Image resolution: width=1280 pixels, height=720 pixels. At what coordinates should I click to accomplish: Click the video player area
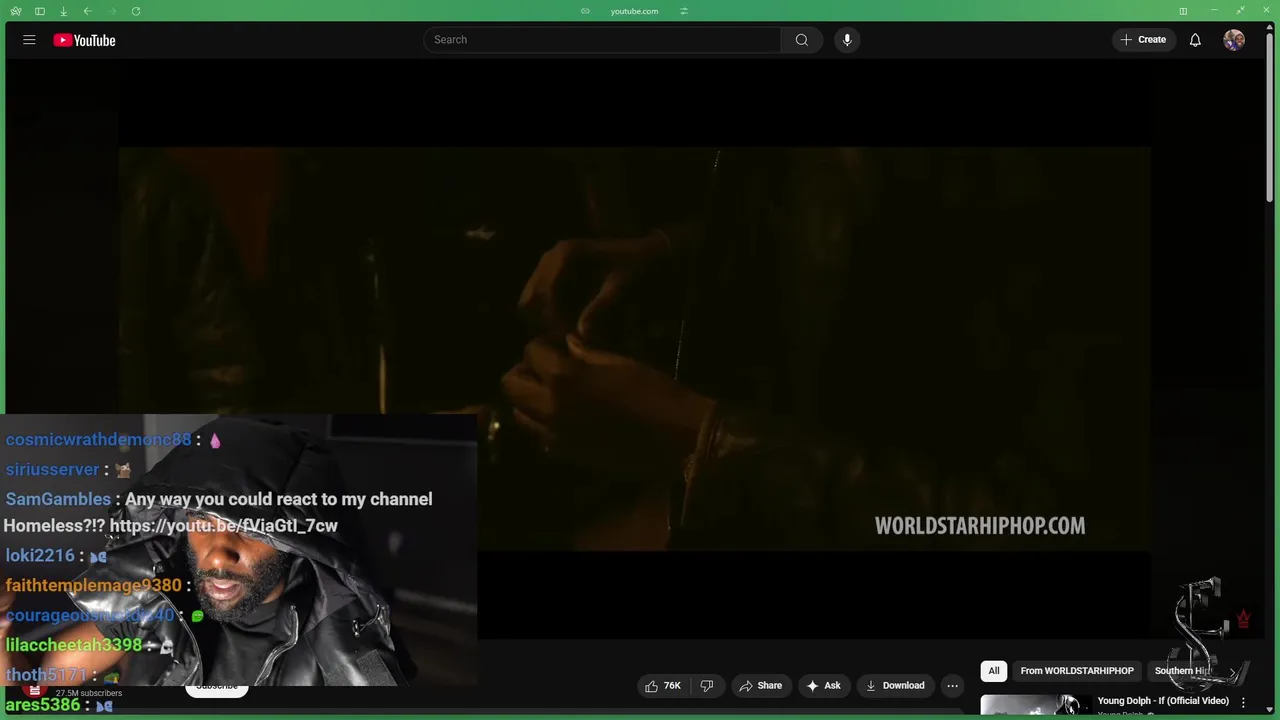coord(634,348)
